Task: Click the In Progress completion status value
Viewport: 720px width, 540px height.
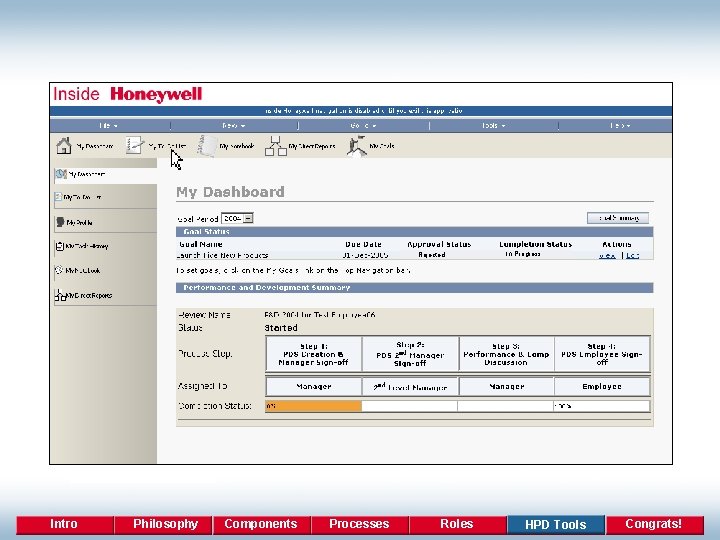Action: click(522, 254)
